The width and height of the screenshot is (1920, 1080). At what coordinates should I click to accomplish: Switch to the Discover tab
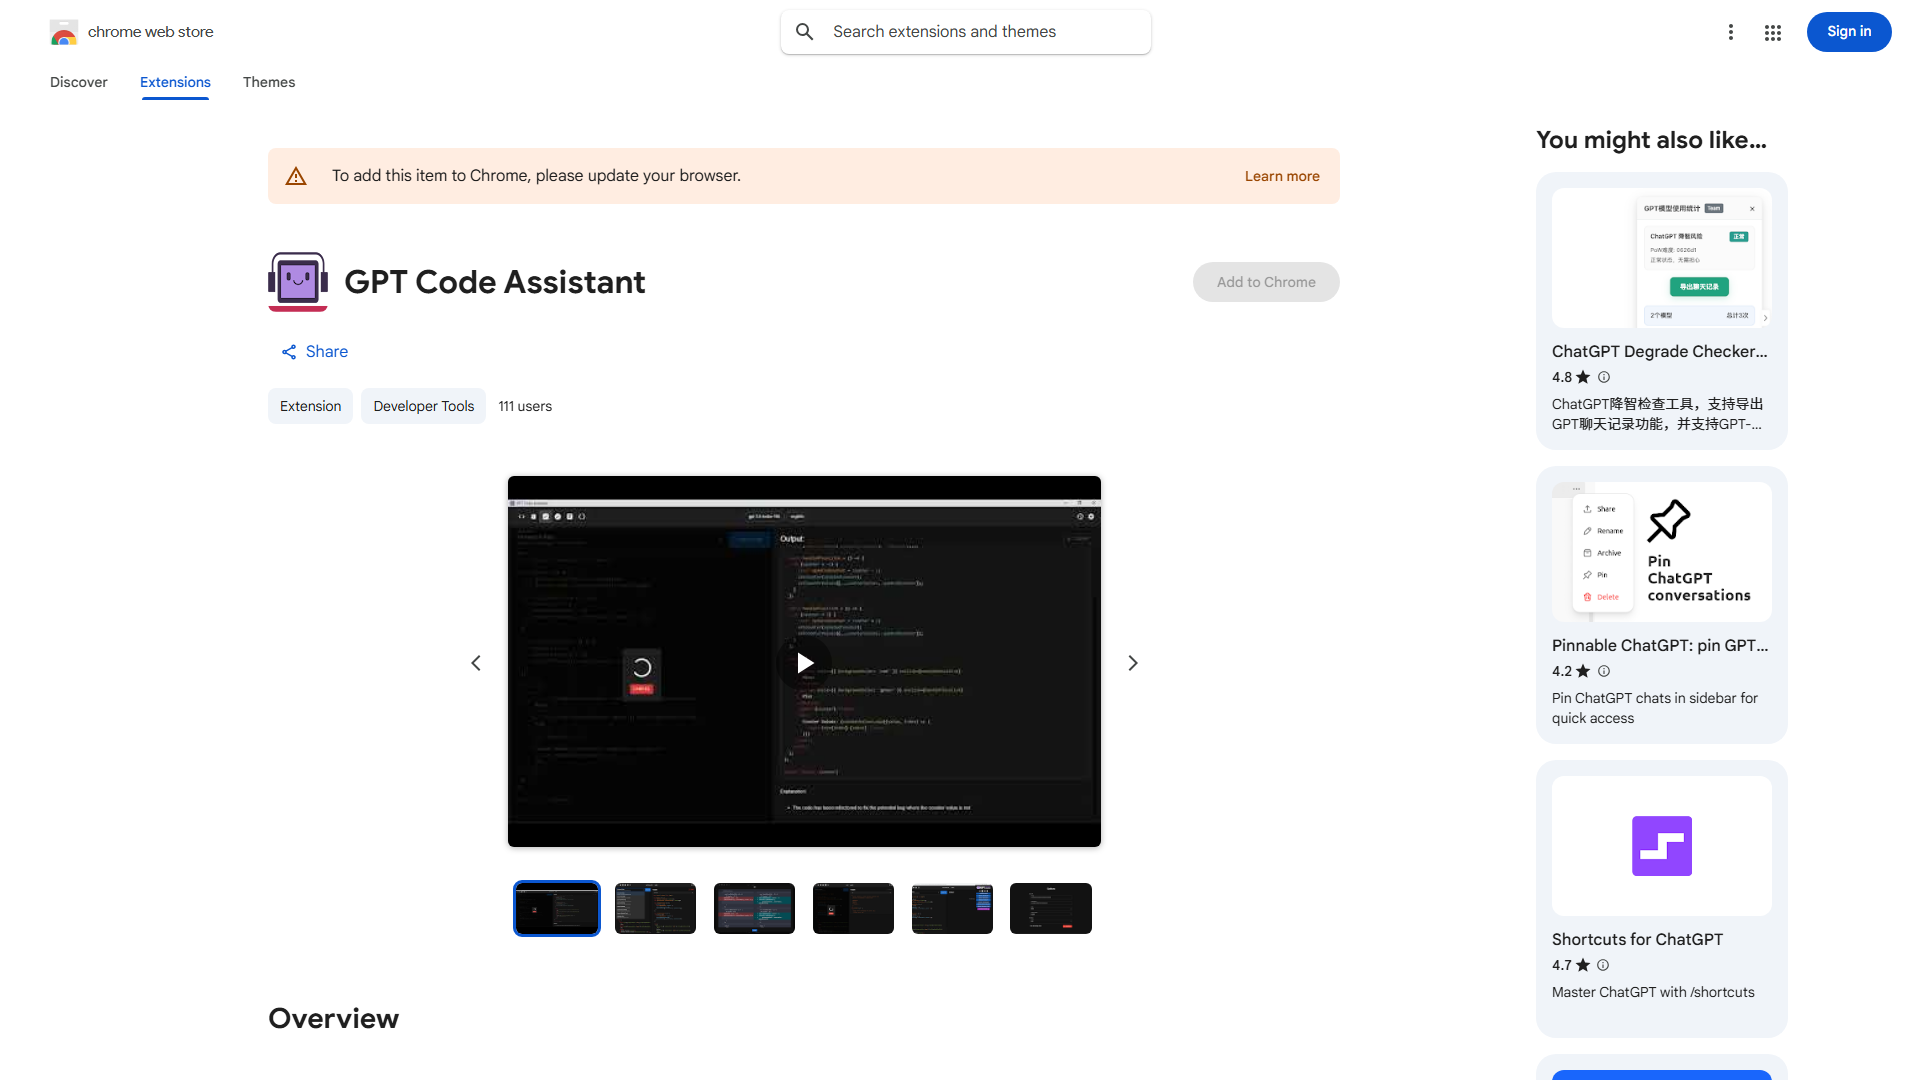coord(78,82)
